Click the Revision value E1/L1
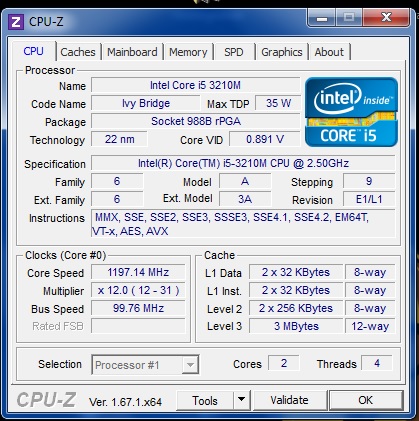 click(x=369, y=199)
